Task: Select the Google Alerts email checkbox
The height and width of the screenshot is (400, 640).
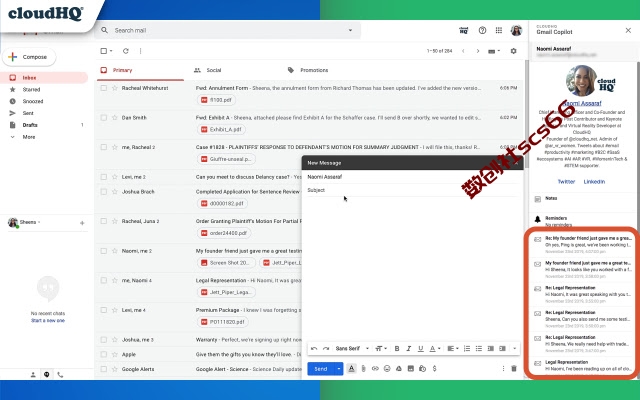Action: [104, 369]
